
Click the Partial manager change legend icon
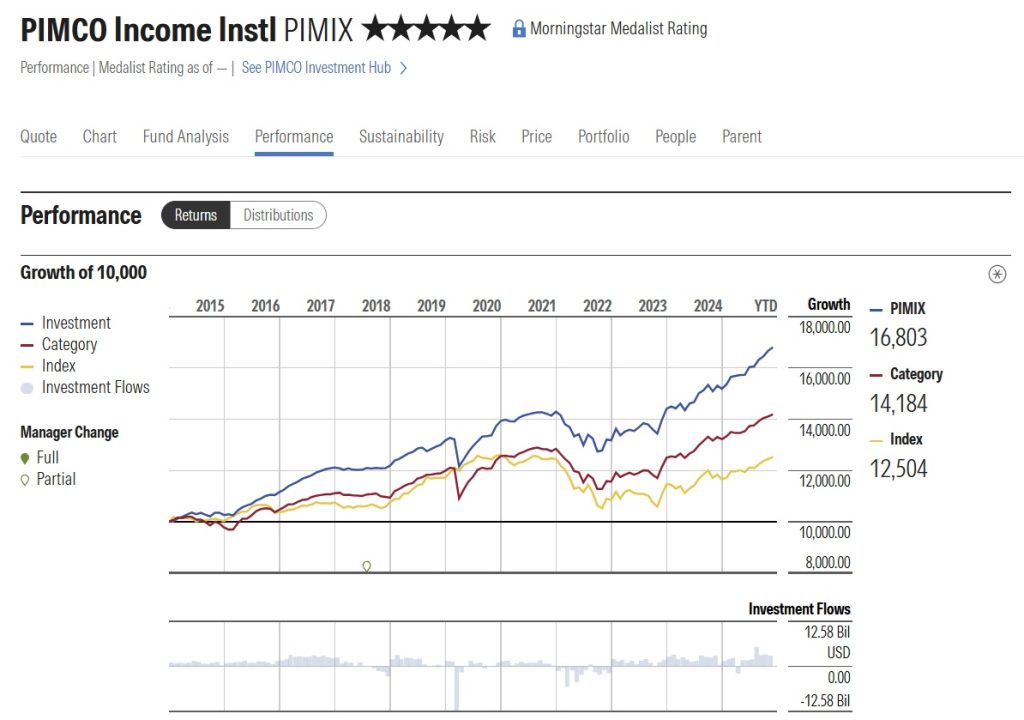click(25, 480)
